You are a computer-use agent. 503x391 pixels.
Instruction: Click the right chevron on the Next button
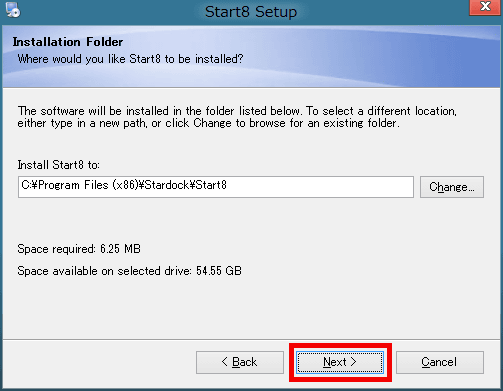(x=353, y=362)
